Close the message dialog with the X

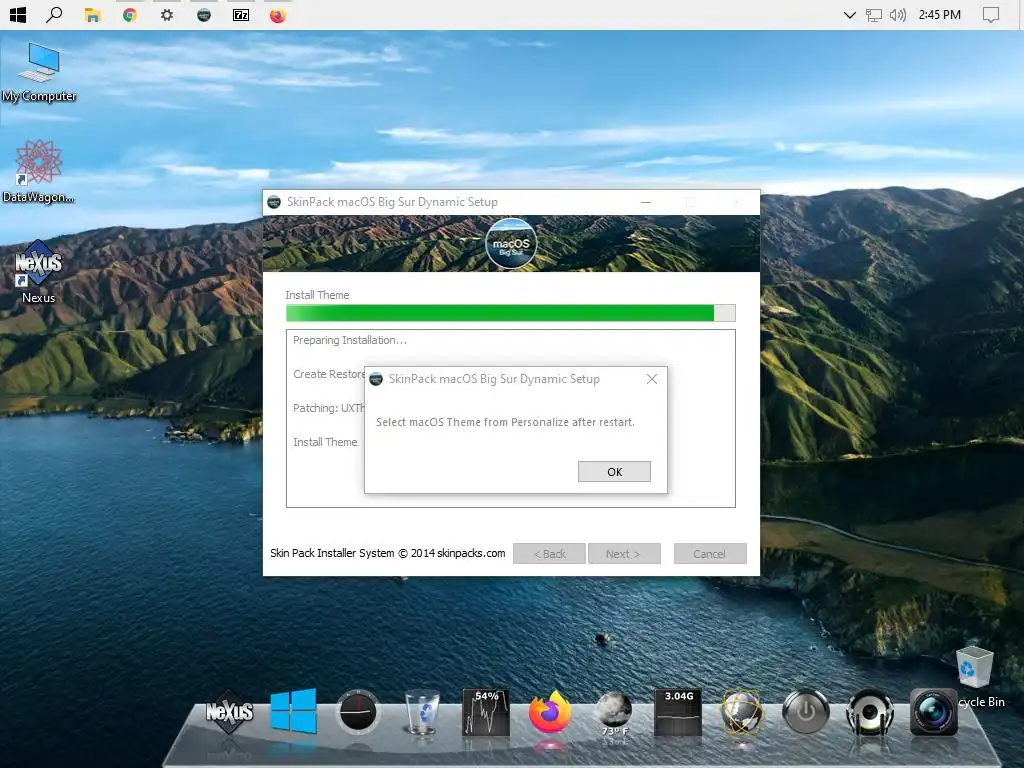(652, 379)
